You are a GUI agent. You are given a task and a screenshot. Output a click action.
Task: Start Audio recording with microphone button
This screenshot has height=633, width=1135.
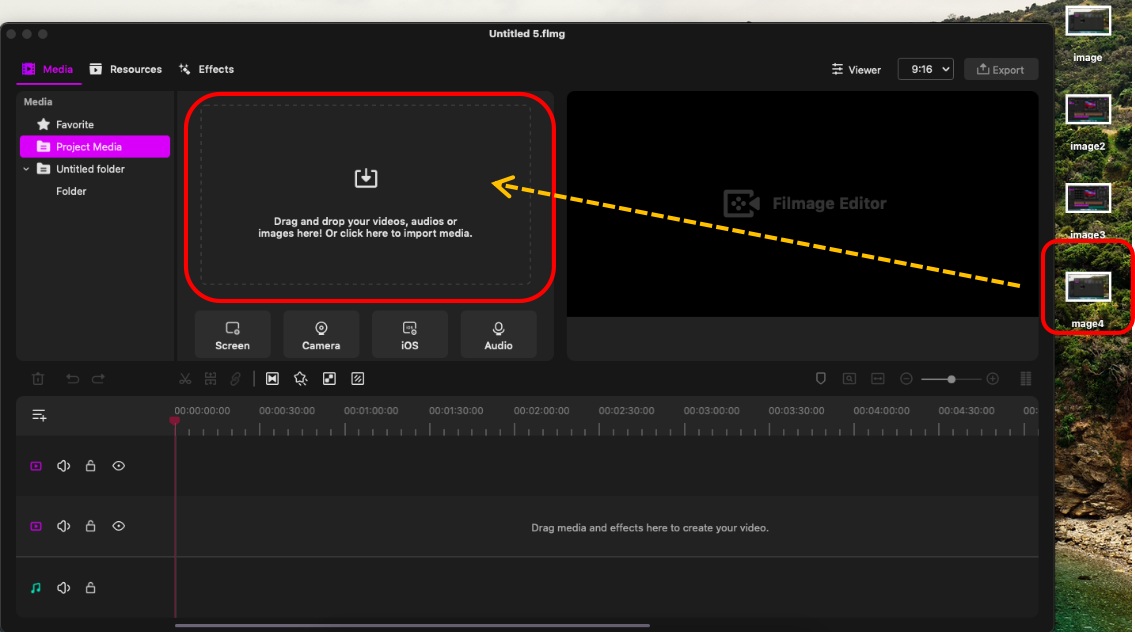498,335
